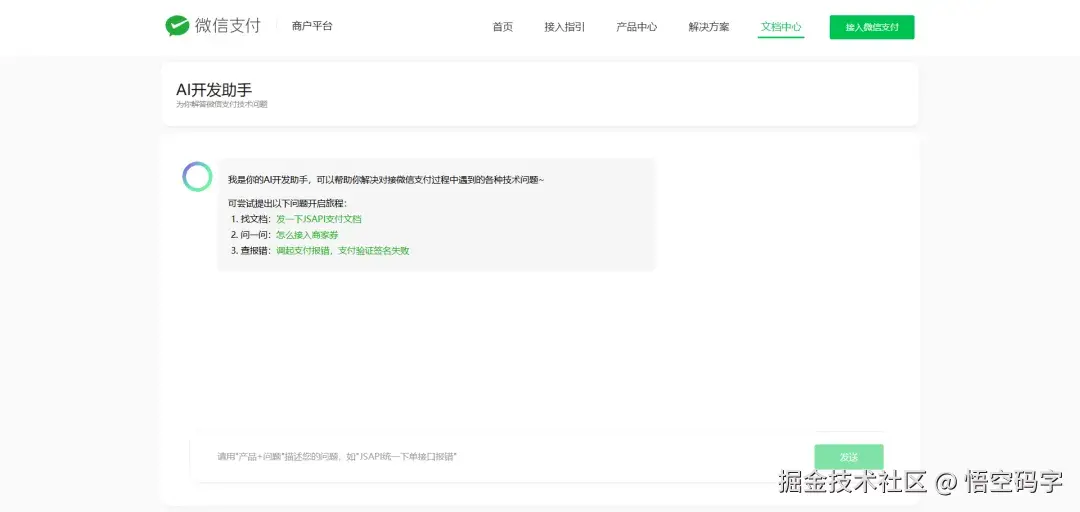The width and height of the screenshot is (1080, 512).
Task: Click the AI开发助手 page title
Action: (x=214, y=89)
